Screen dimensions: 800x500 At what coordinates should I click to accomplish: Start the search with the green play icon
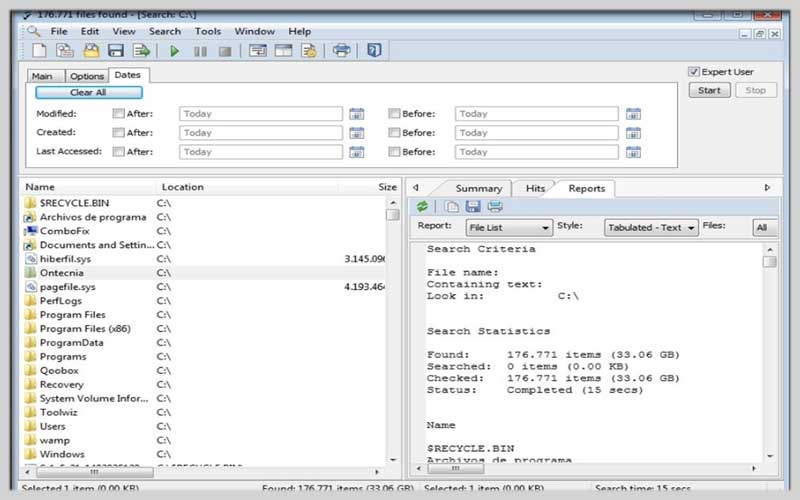coord(174,51)
